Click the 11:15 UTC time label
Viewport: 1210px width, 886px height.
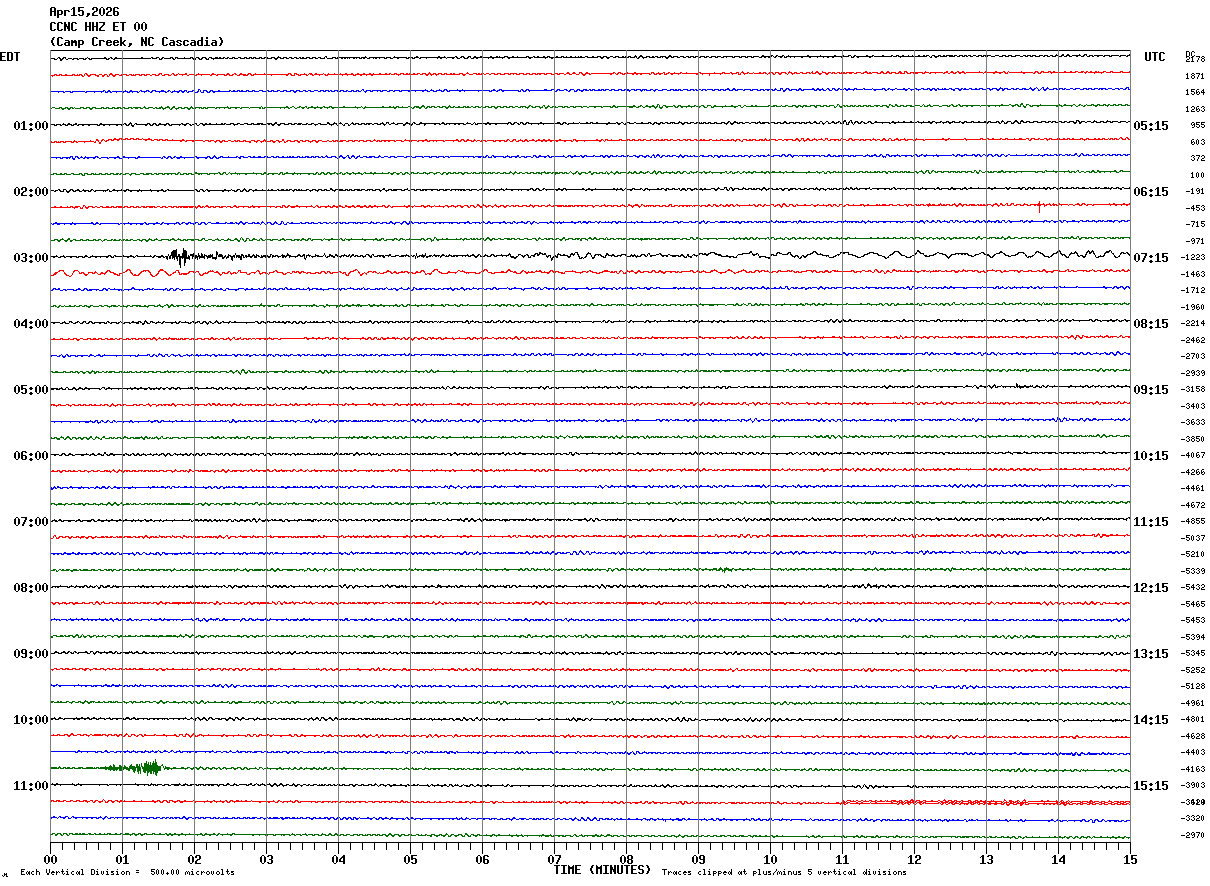(1151, 522)
